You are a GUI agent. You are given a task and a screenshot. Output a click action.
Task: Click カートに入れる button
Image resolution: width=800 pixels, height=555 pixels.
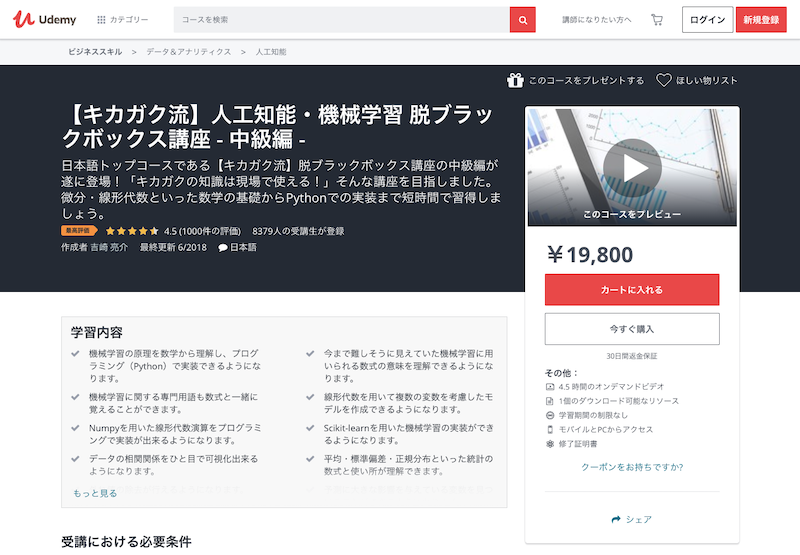coord(632,290)
